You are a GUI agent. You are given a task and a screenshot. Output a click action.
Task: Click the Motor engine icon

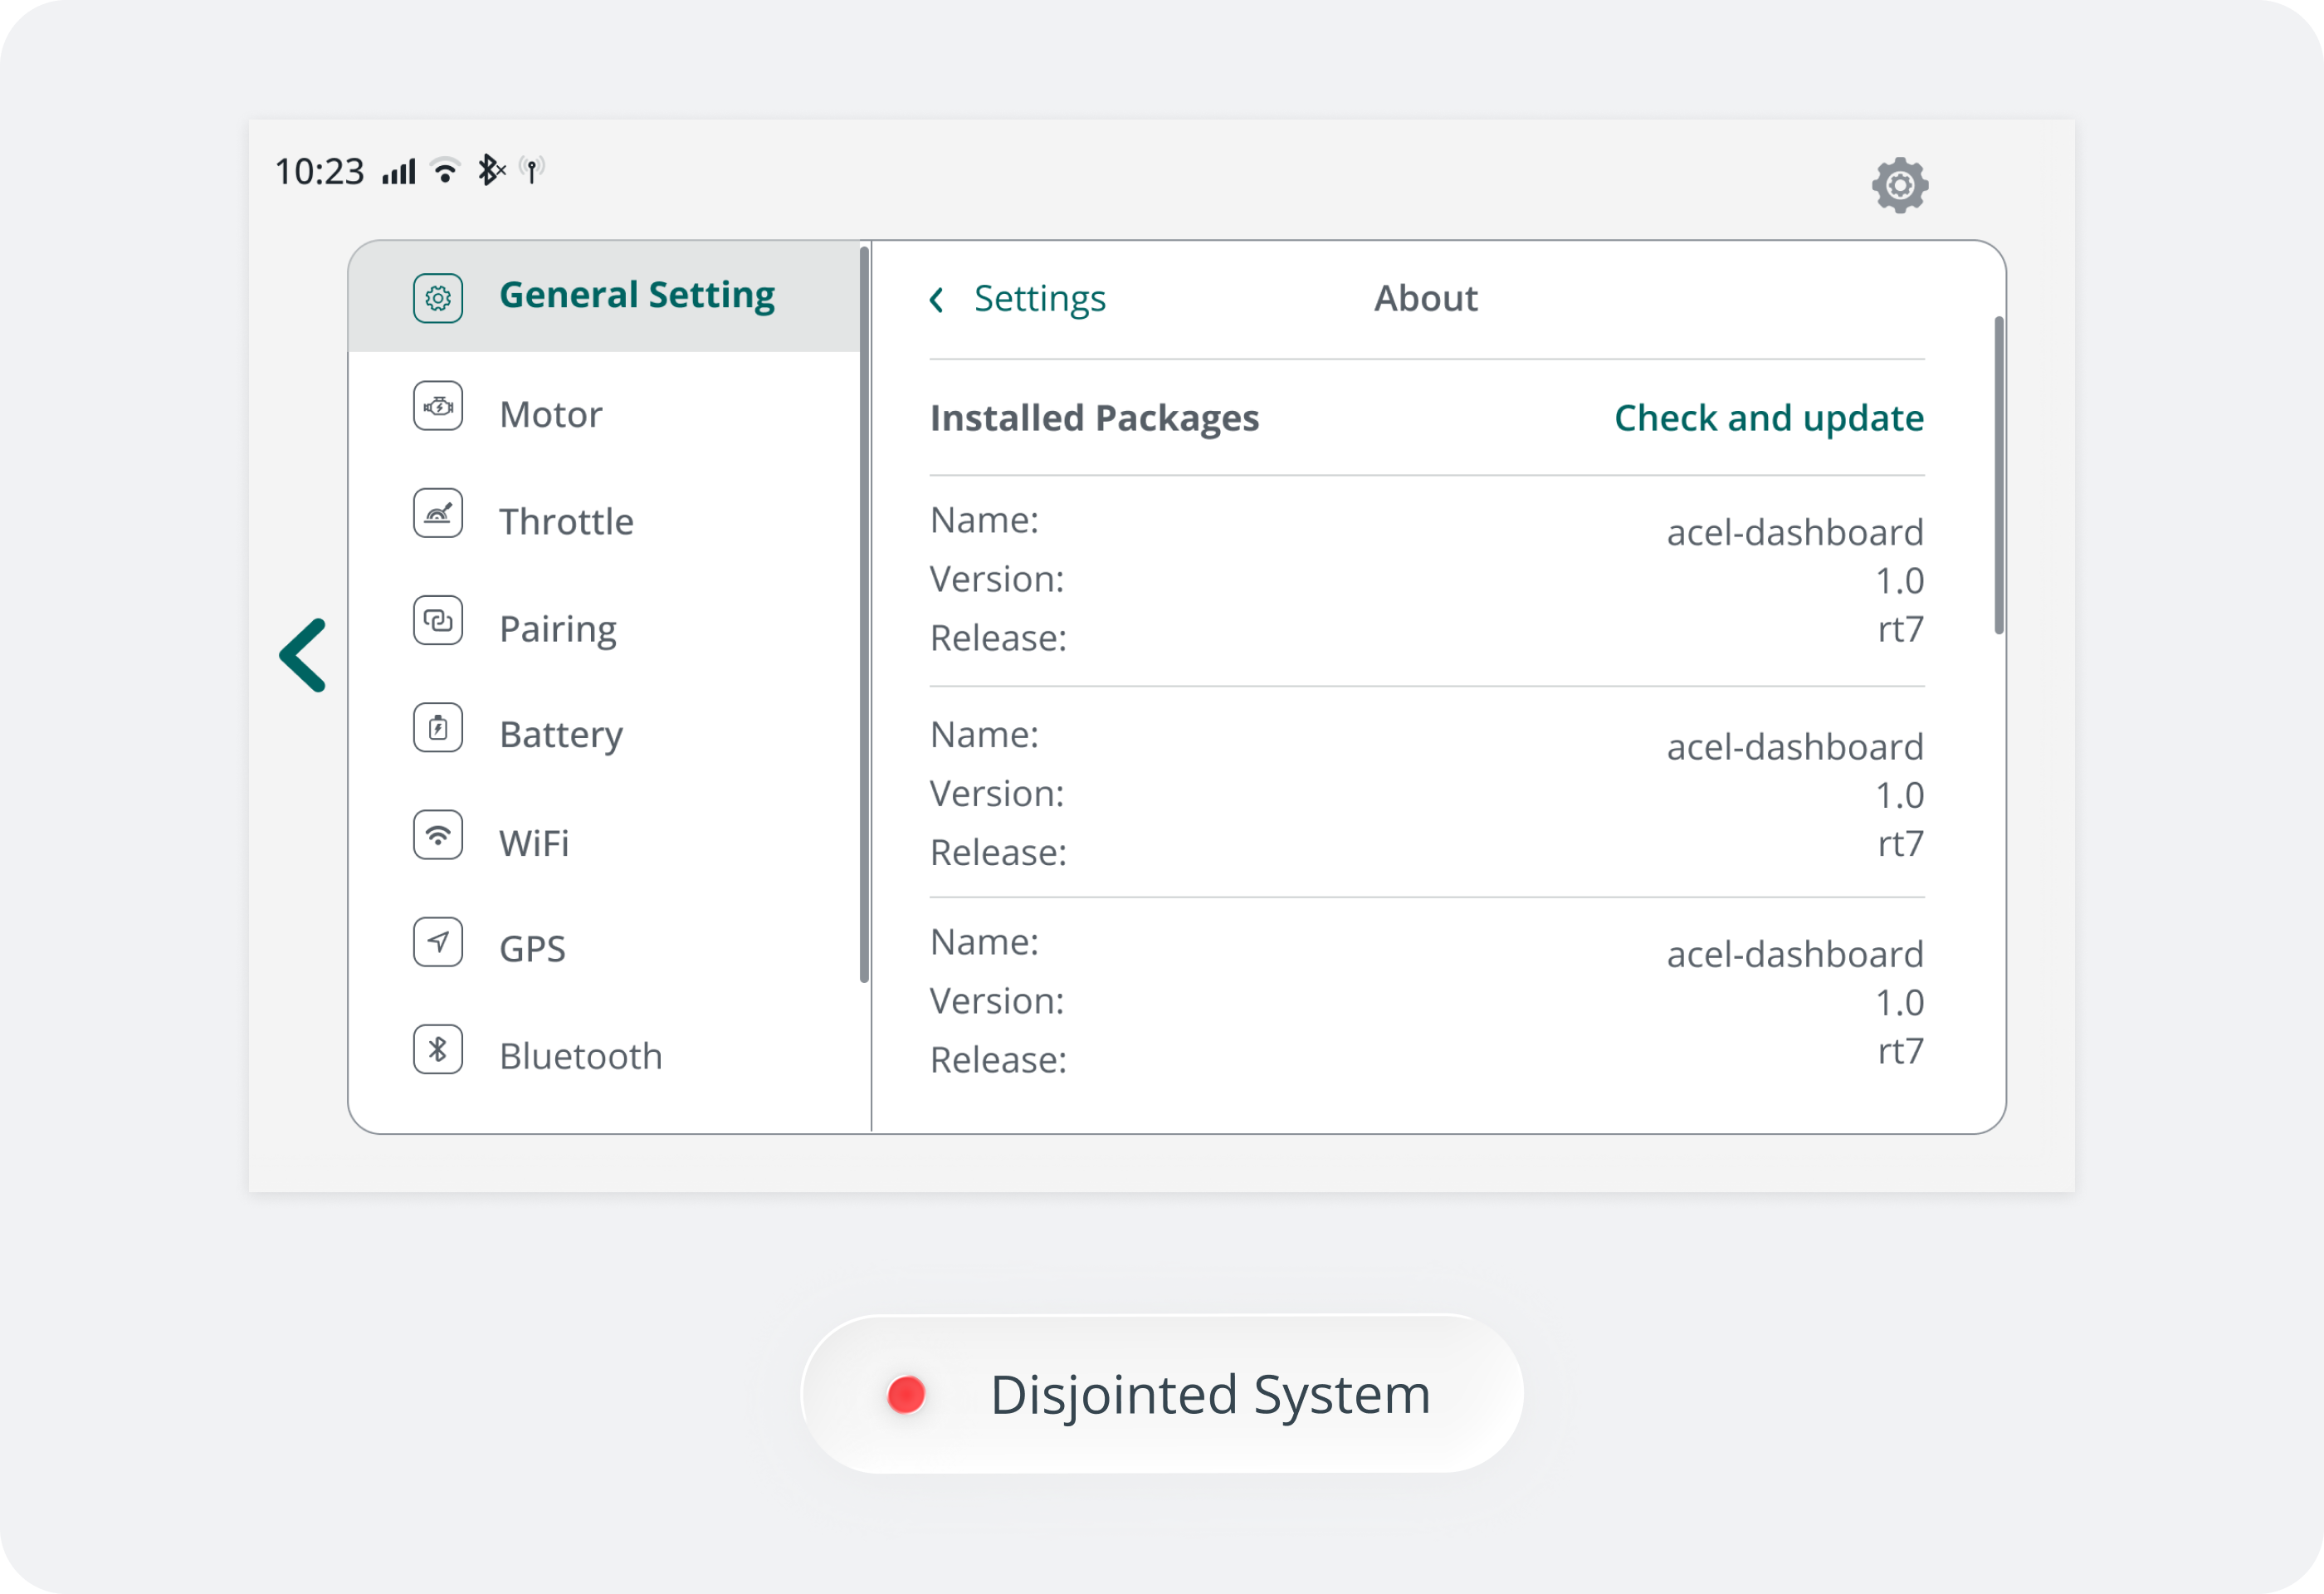tap(438, 406)
